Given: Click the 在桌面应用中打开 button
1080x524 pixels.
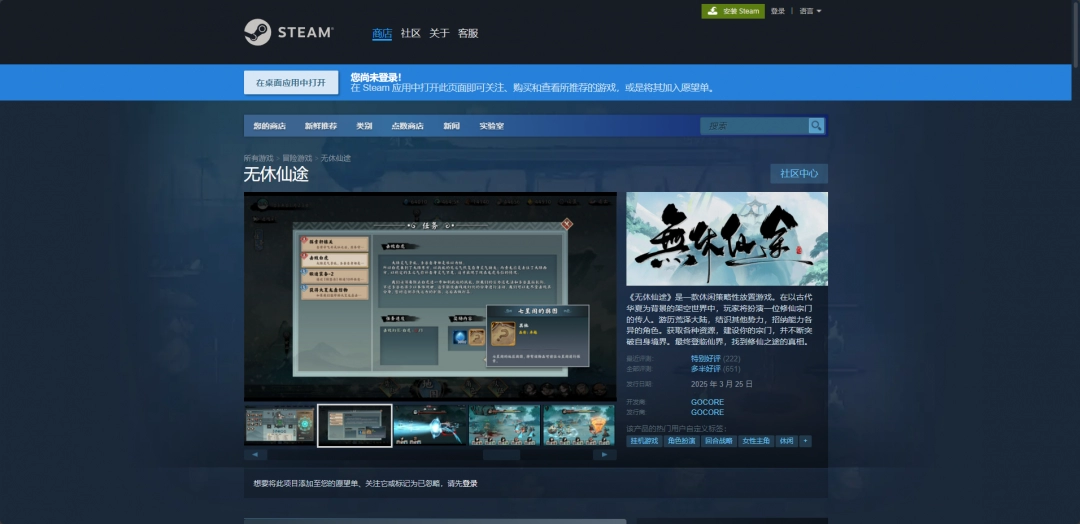Looking at the screenshot, I should click(x=291, y=83).
